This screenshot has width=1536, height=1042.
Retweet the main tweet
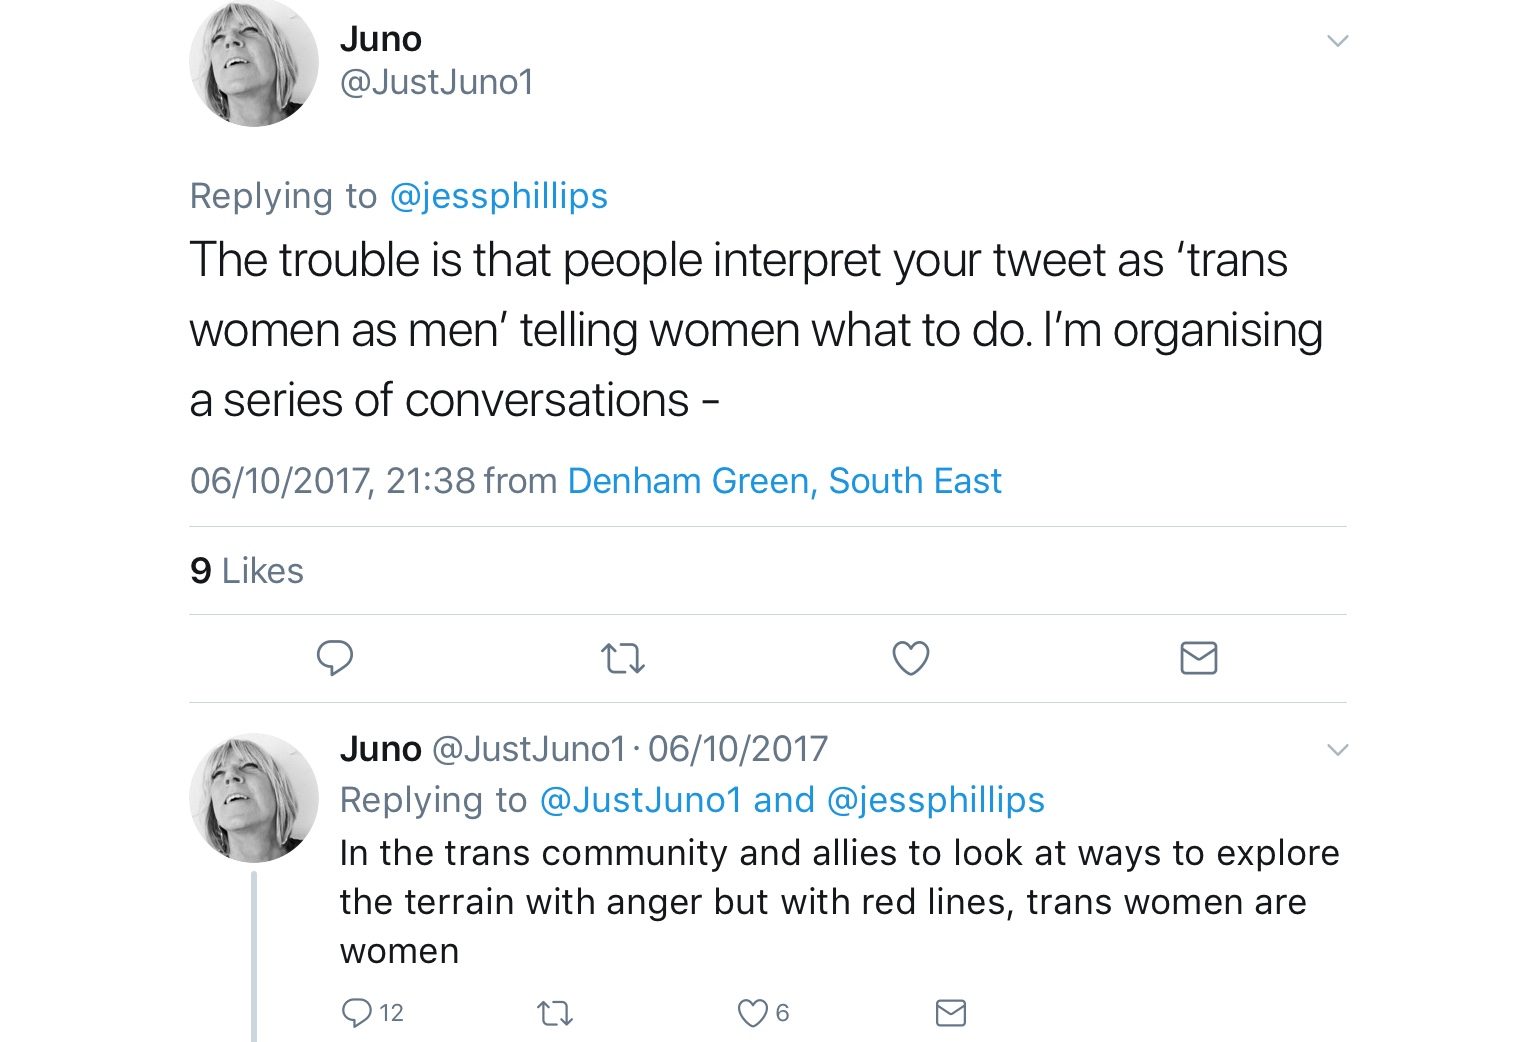(622, 658)
